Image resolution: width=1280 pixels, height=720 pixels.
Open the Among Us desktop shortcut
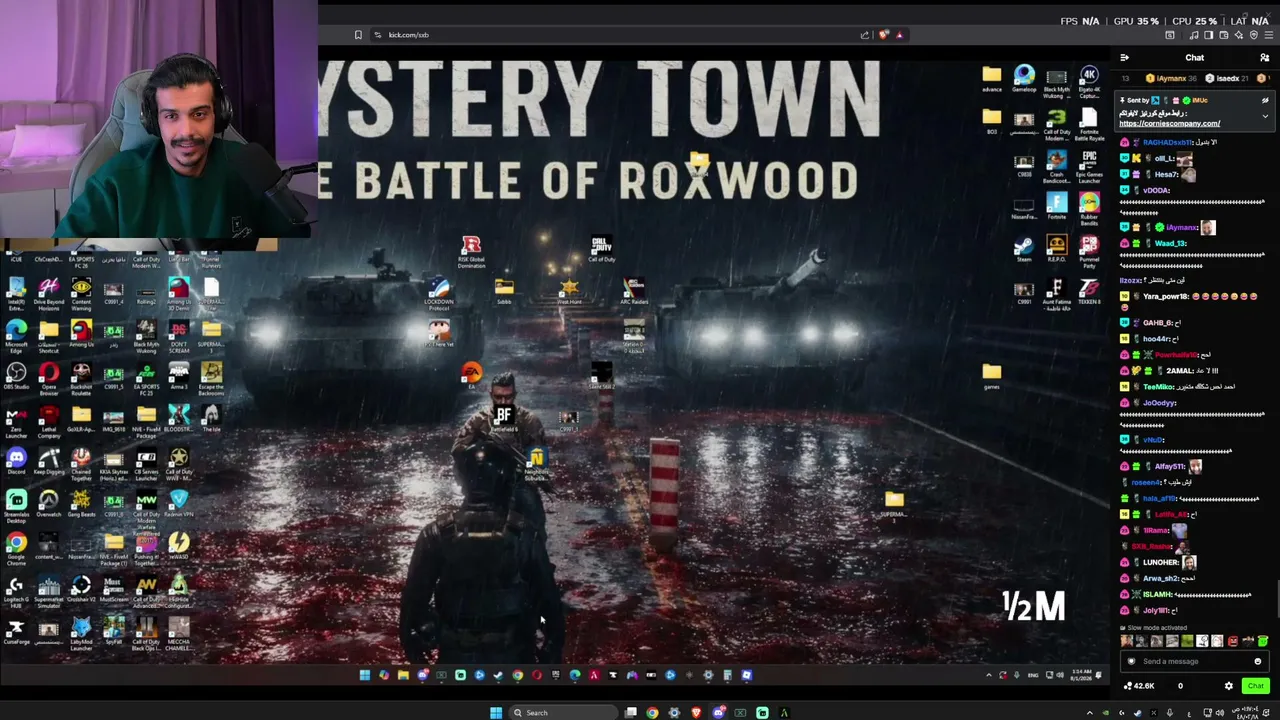pyautogui.click(x=81, y=333)
